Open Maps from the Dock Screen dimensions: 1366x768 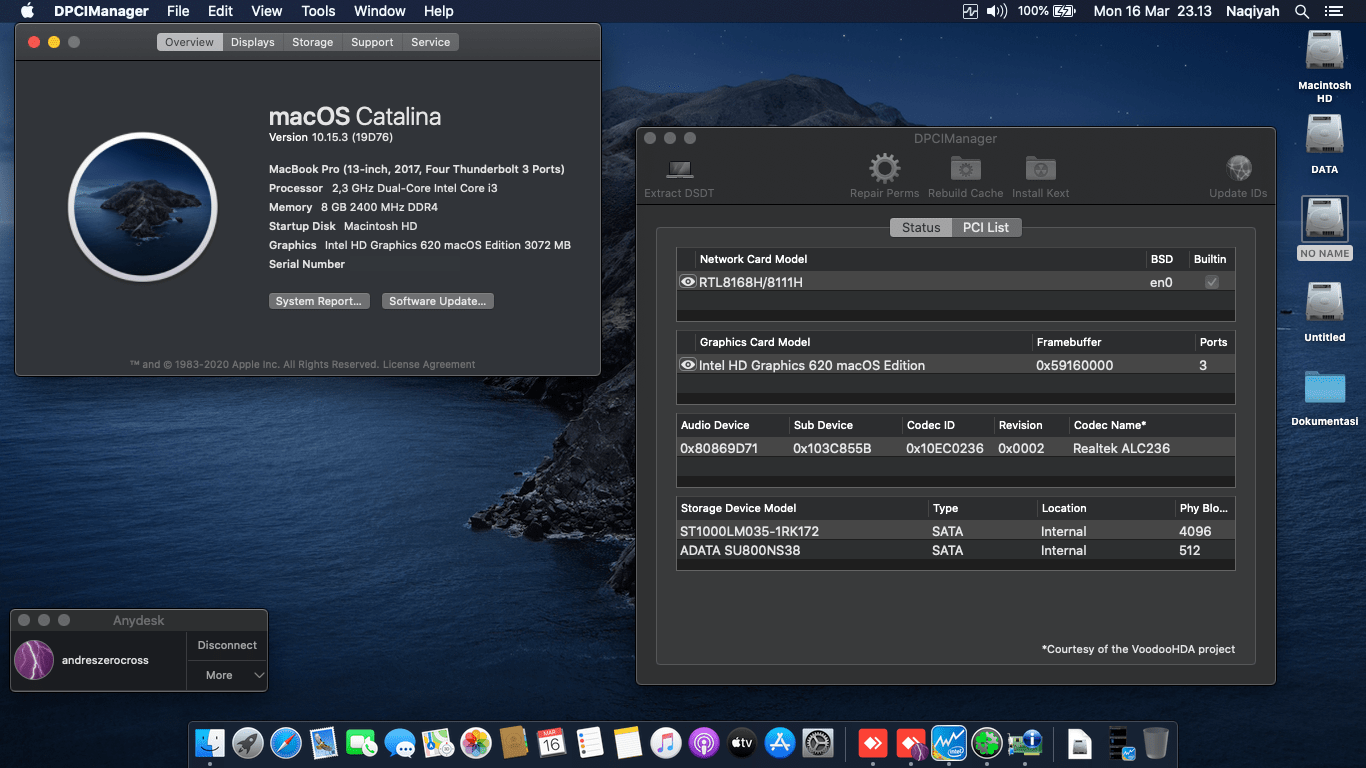pos(438,742)
